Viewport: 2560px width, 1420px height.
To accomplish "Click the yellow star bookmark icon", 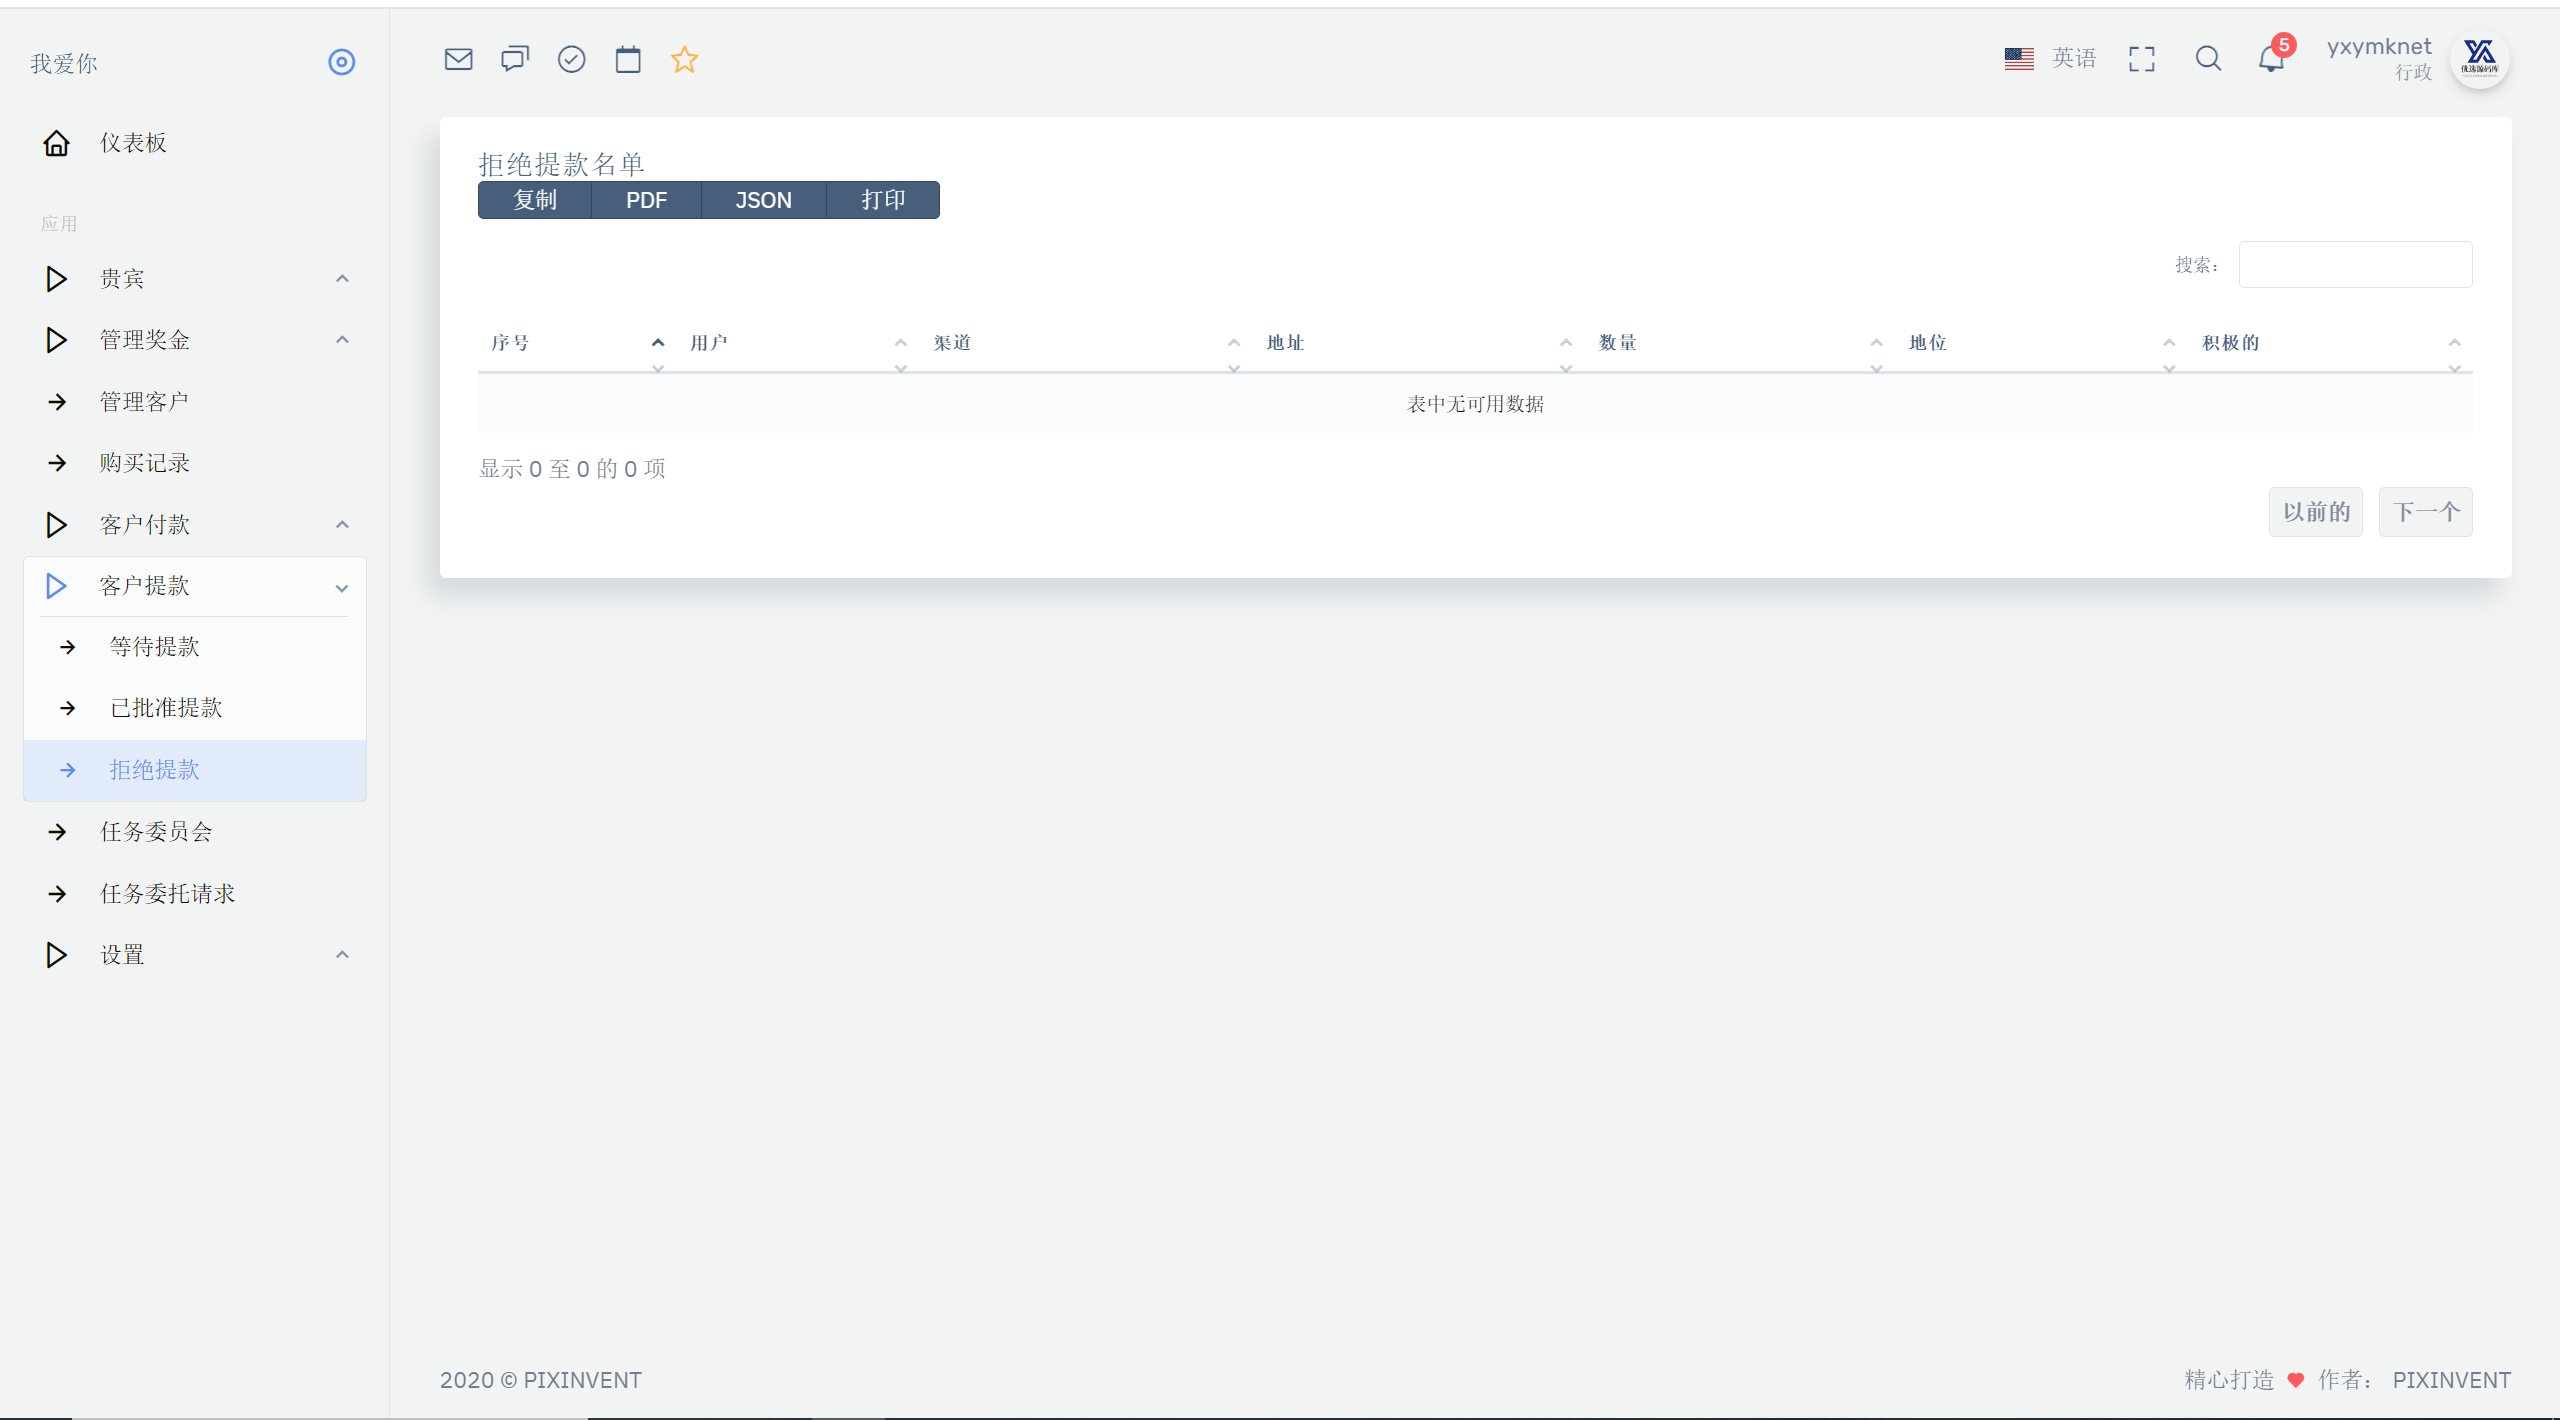I will point(684,59).
